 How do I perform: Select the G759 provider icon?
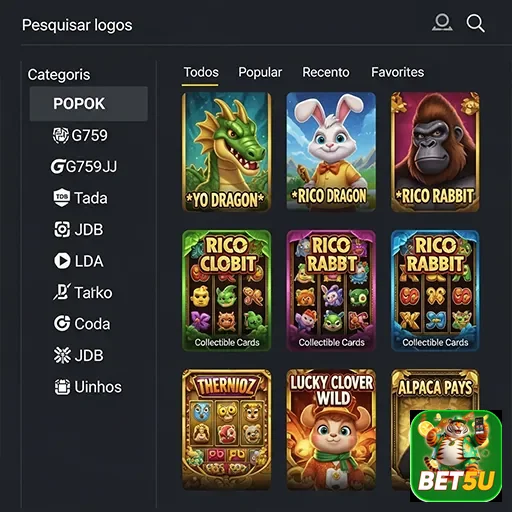click(61, 135)
